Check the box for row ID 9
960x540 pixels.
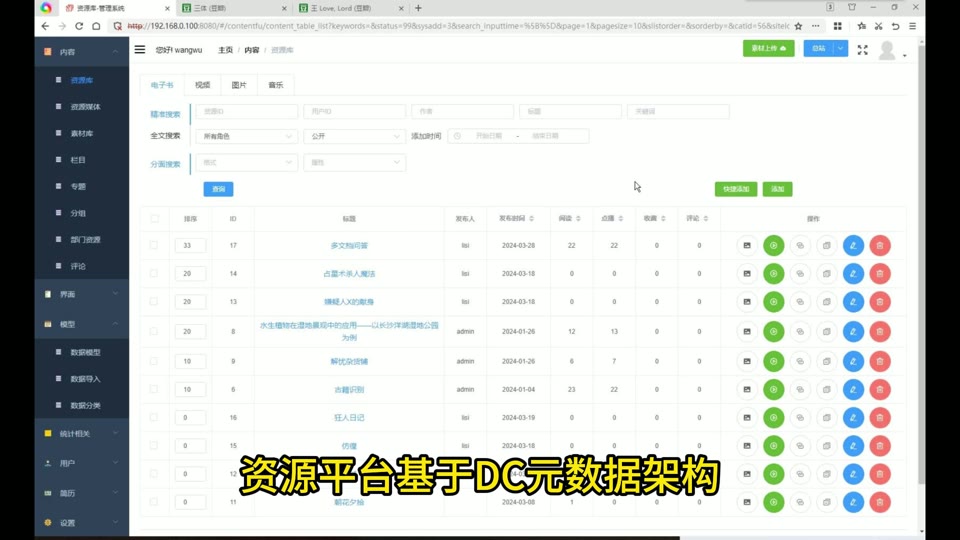tap(154, 361)
